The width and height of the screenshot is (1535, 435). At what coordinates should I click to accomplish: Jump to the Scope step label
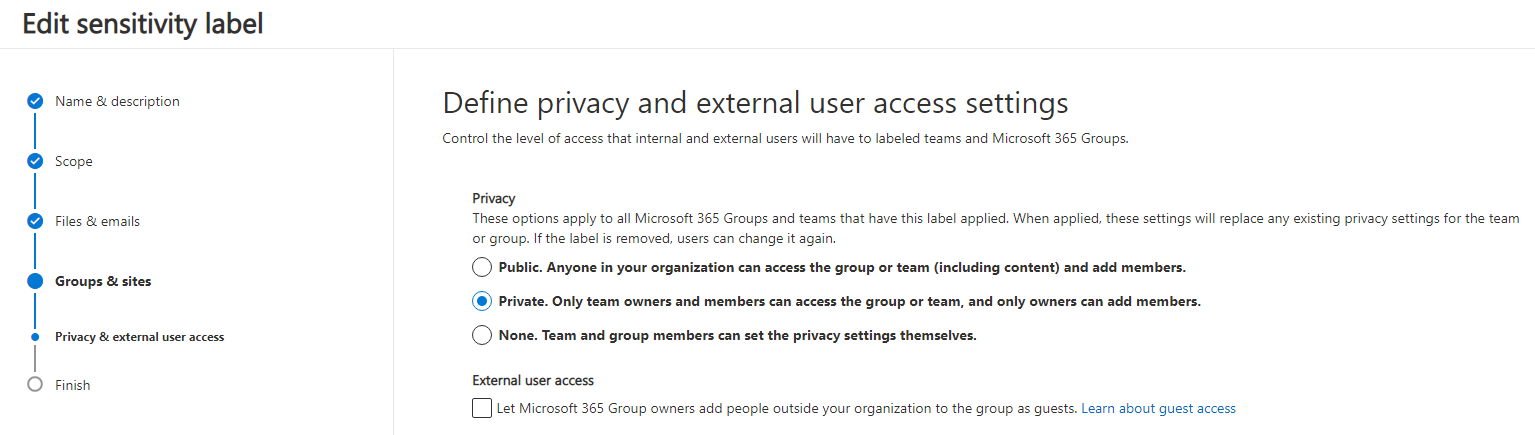(74, 161)
